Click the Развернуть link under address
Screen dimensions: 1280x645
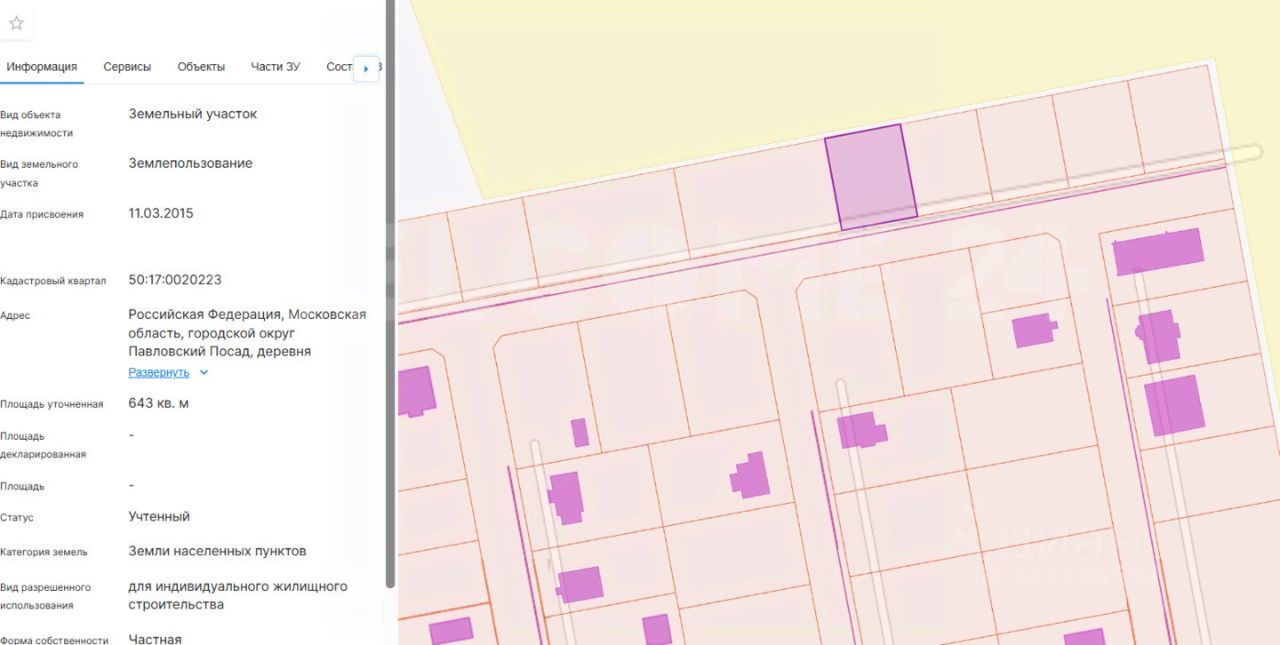pos(158,372)
